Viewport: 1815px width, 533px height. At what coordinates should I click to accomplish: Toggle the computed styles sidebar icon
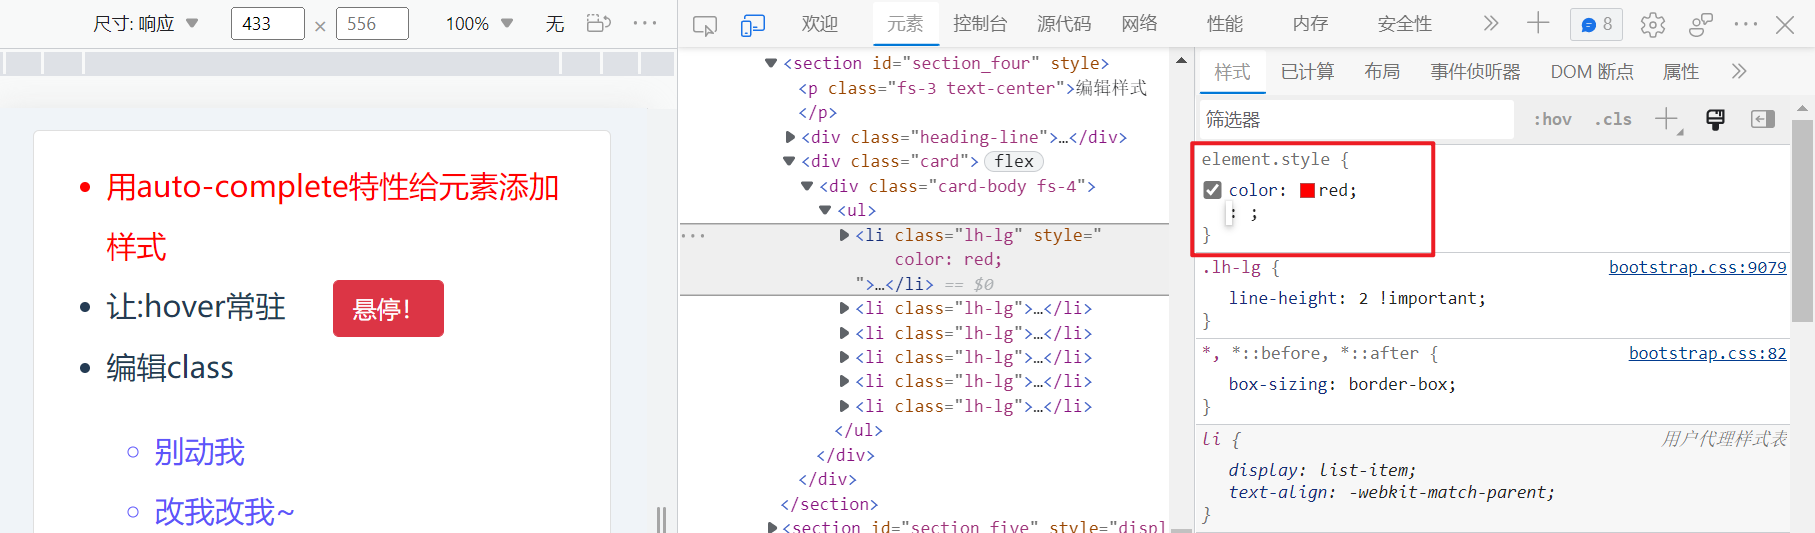coord(1762,120)
